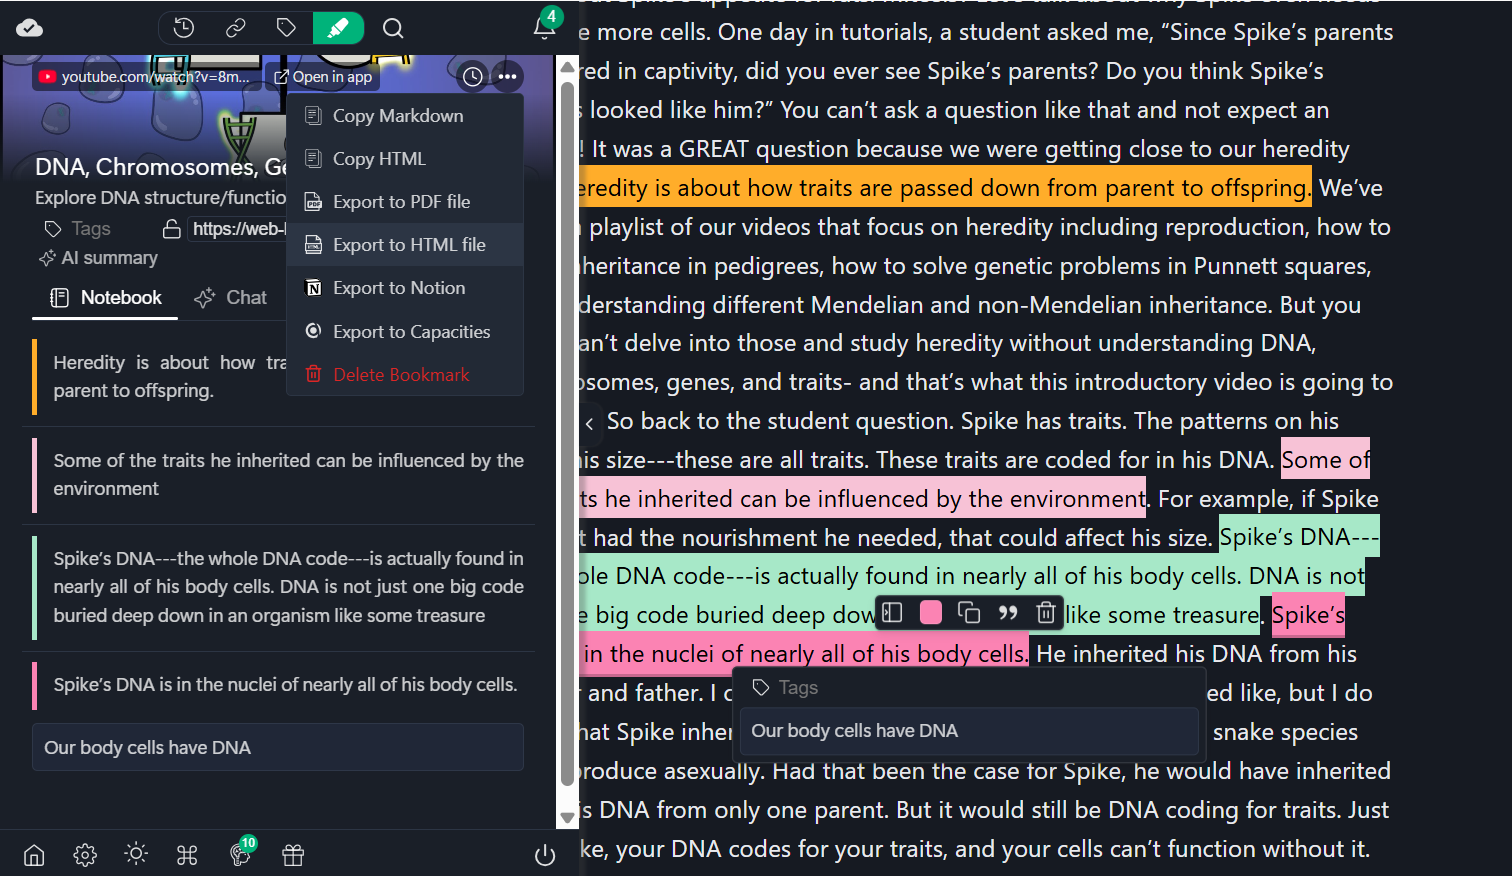The width and height of the screenshot is (1512, 876).
Task: Click the three-dots more options button
Action: 508,77
